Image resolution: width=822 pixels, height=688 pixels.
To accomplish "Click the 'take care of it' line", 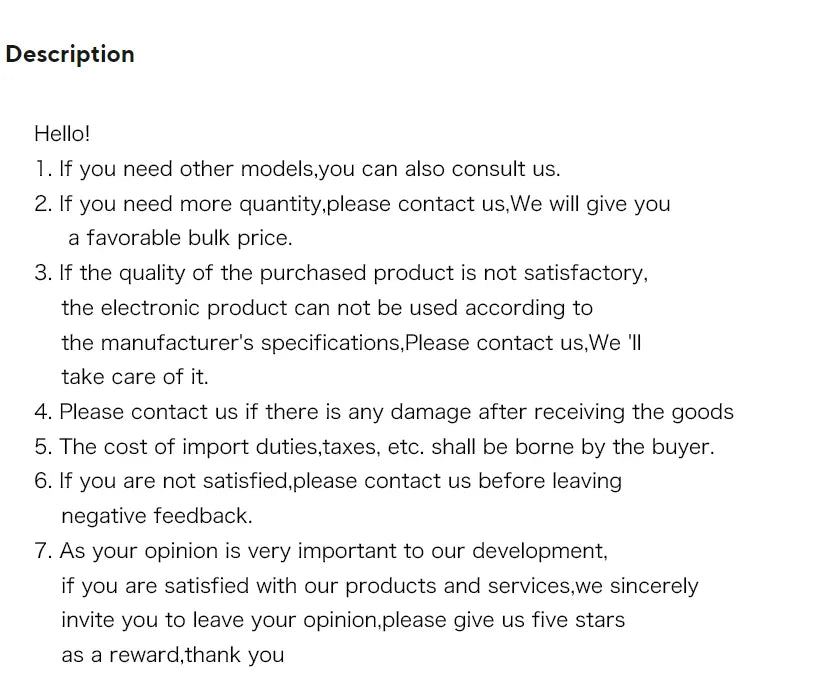I will [135, 377].
